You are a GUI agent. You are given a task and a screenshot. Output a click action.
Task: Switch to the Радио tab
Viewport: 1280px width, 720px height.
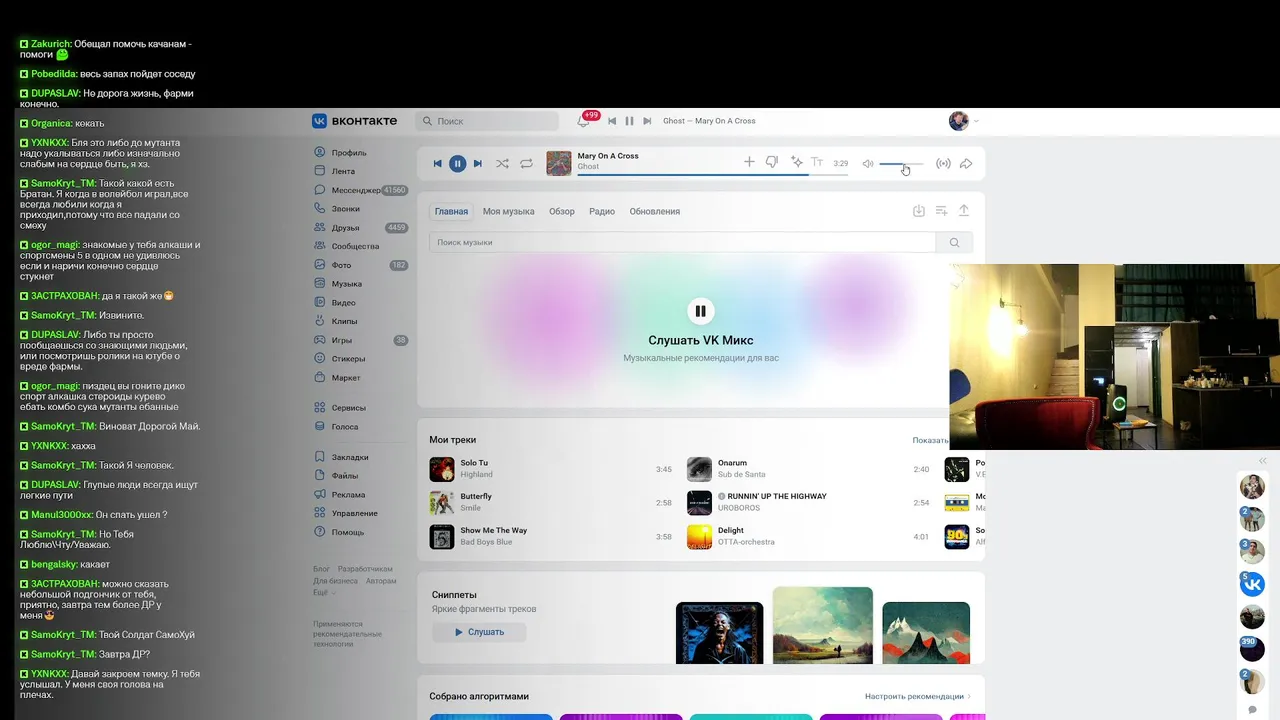602,211
